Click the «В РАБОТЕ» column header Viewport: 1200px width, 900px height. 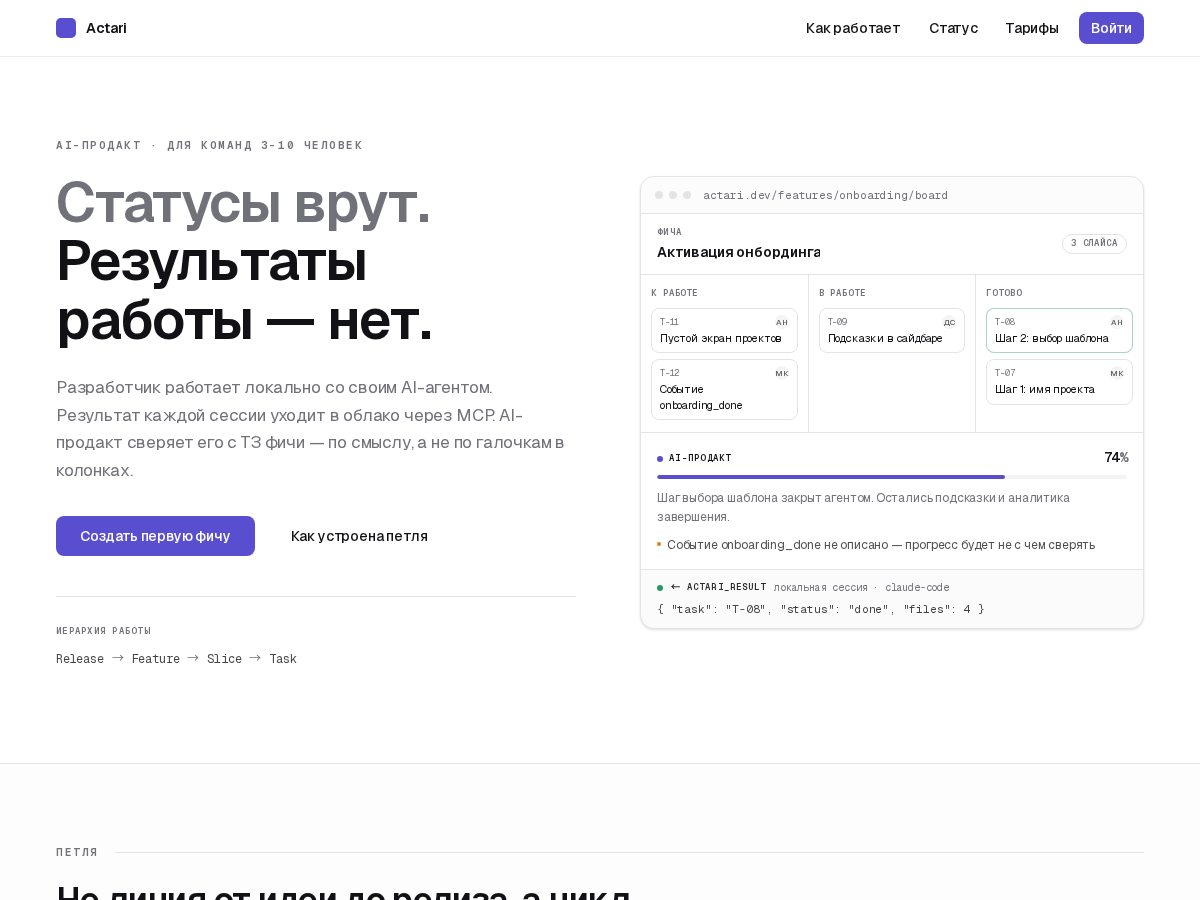[x=843, y=293]
